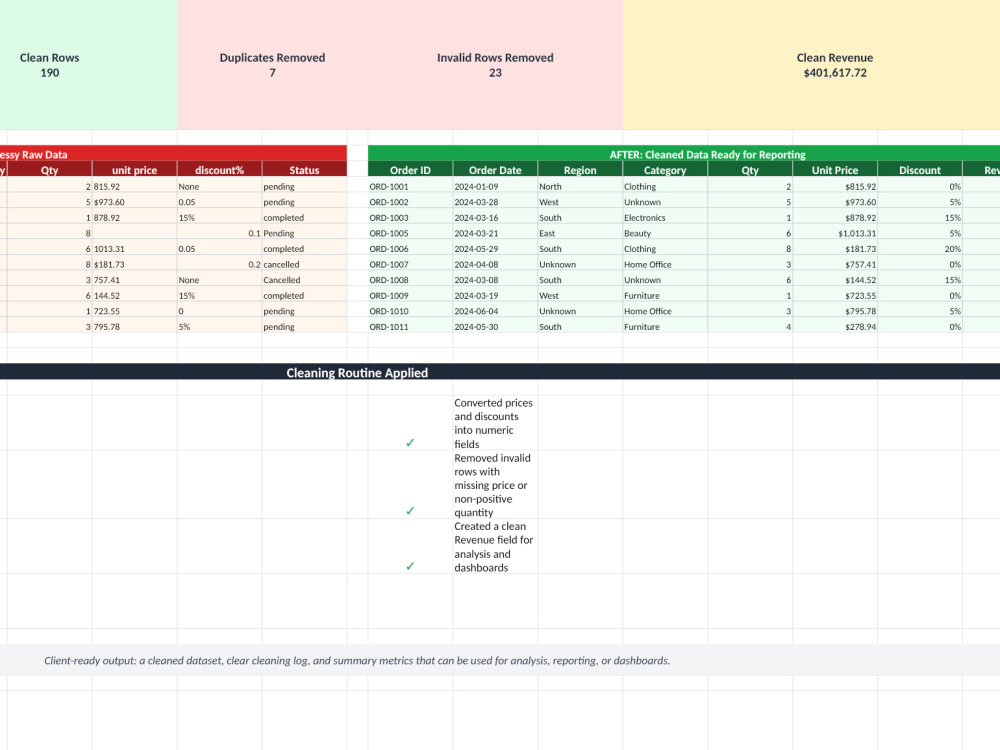1000x750 pixels.
Task: Select the Invalid Rows Removed card
Action: 495,64
